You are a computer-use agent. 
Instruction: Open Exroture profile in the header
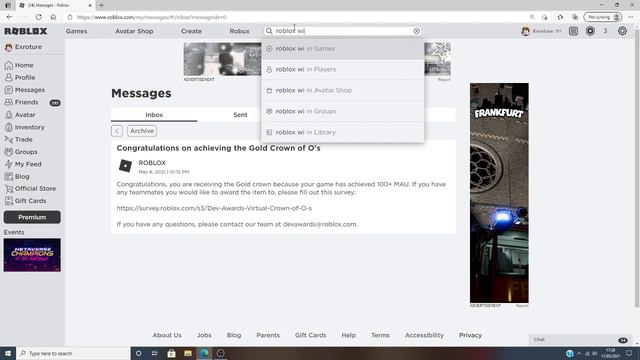point(541,31)
